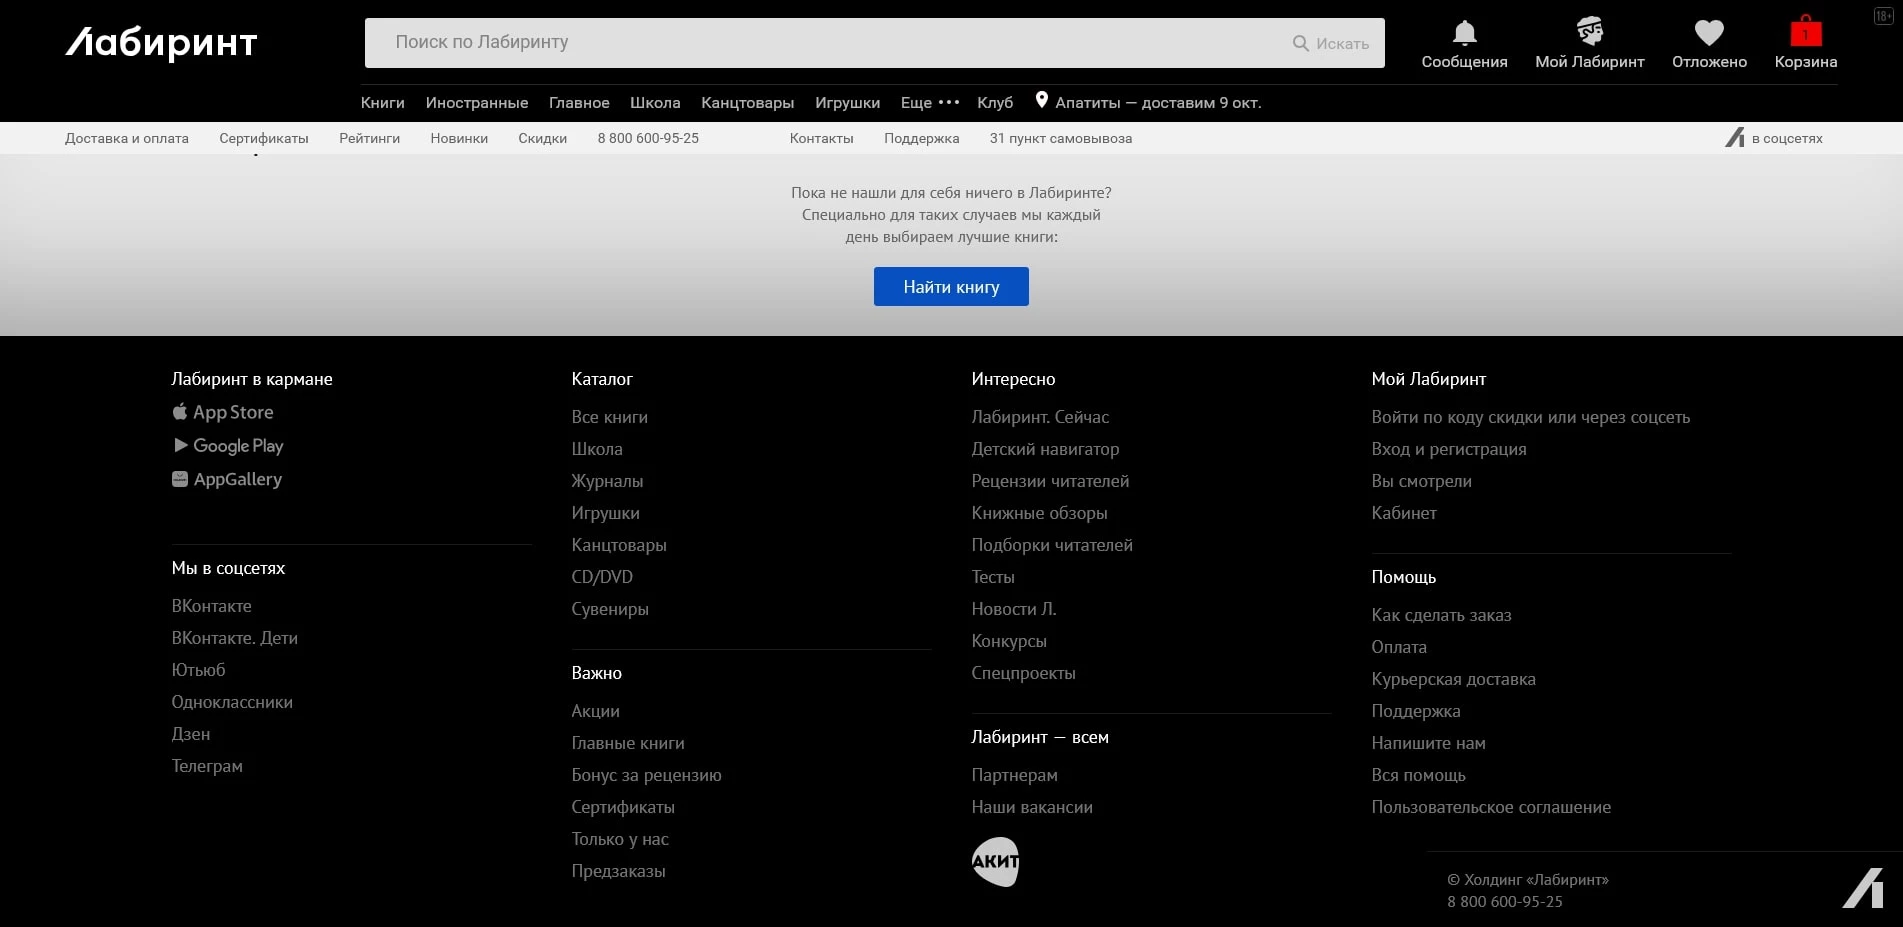Screen dimensions: 1903x927
Task: Click the location pin delivery icon
Action: (x=1041, y=100)
